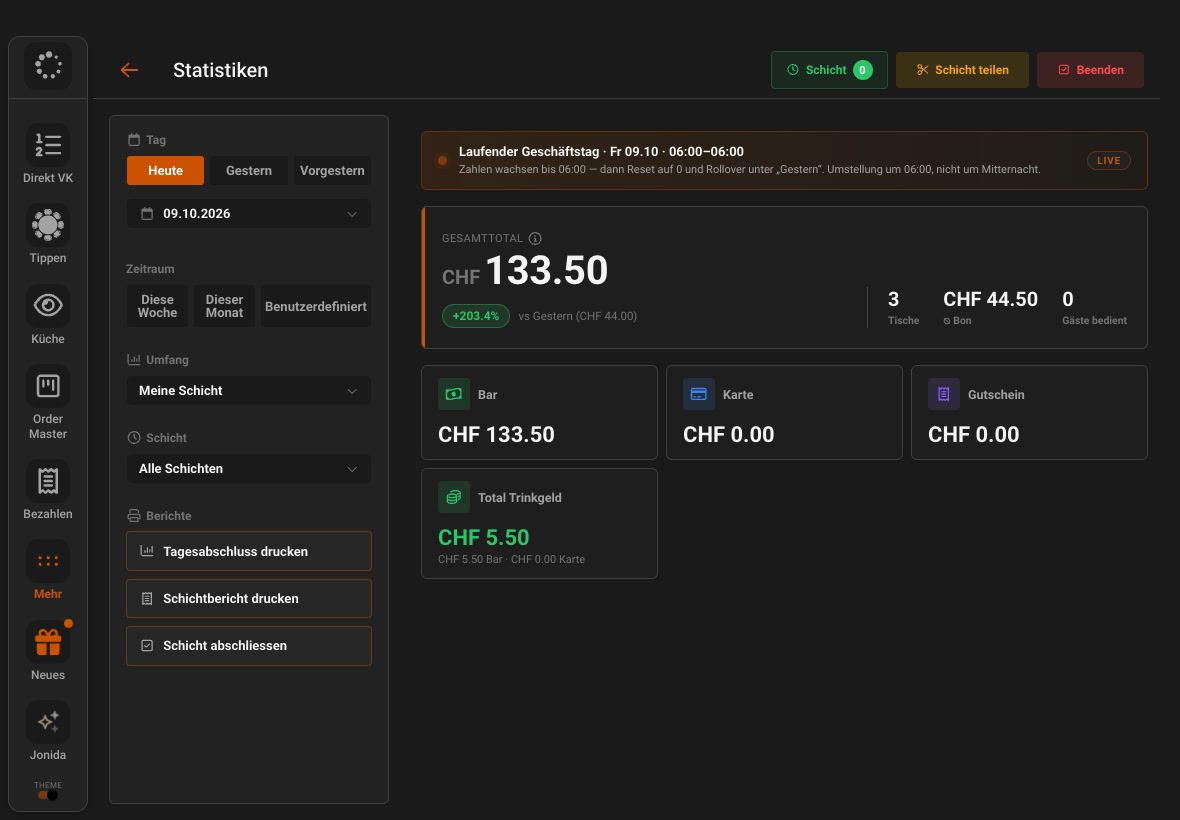Screen dimensions: 1180x820
Task: Click the Statistiken page title
Action: point(220,70)
